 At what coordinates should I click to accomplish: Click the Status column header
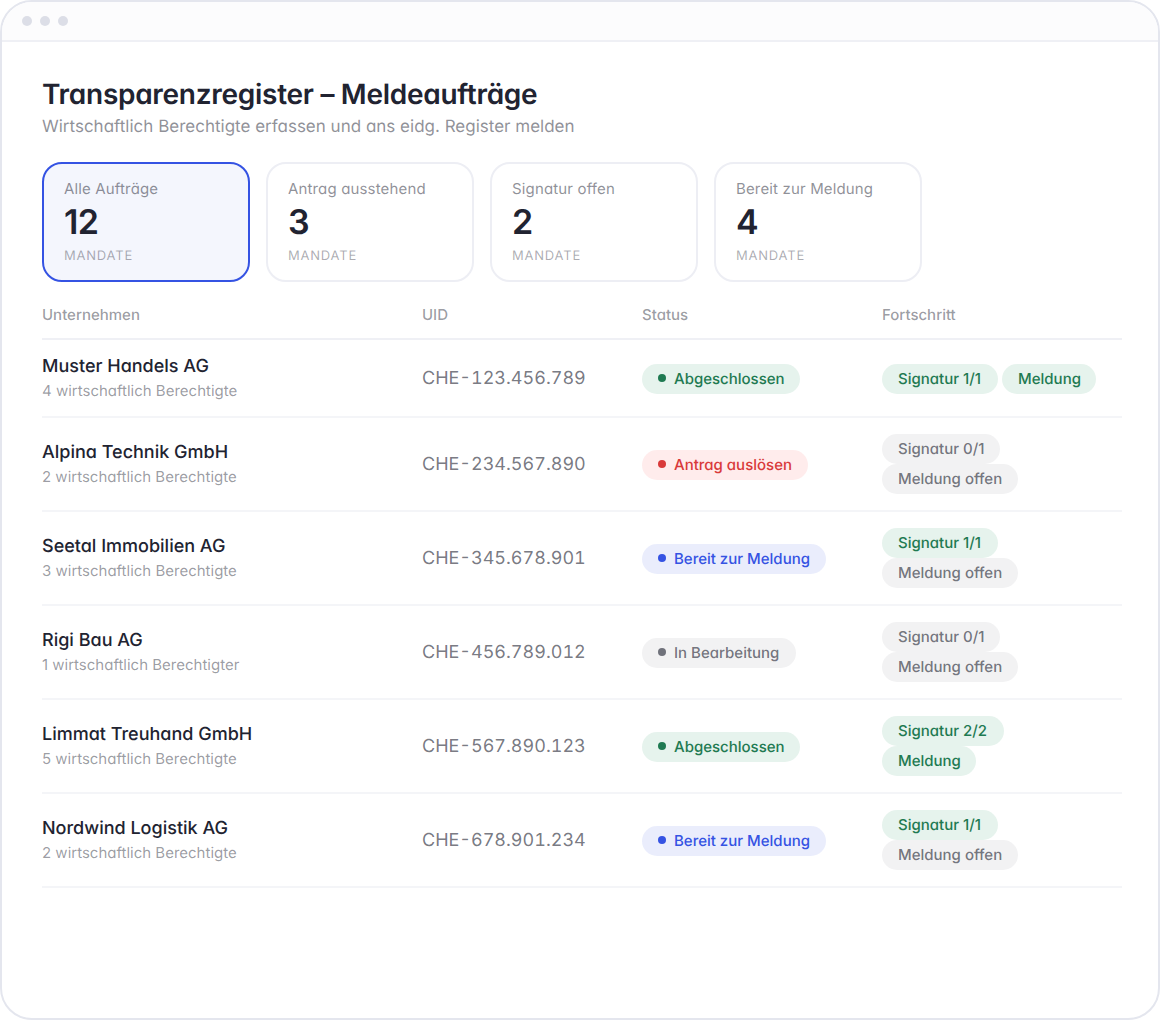tap(665, 315)
